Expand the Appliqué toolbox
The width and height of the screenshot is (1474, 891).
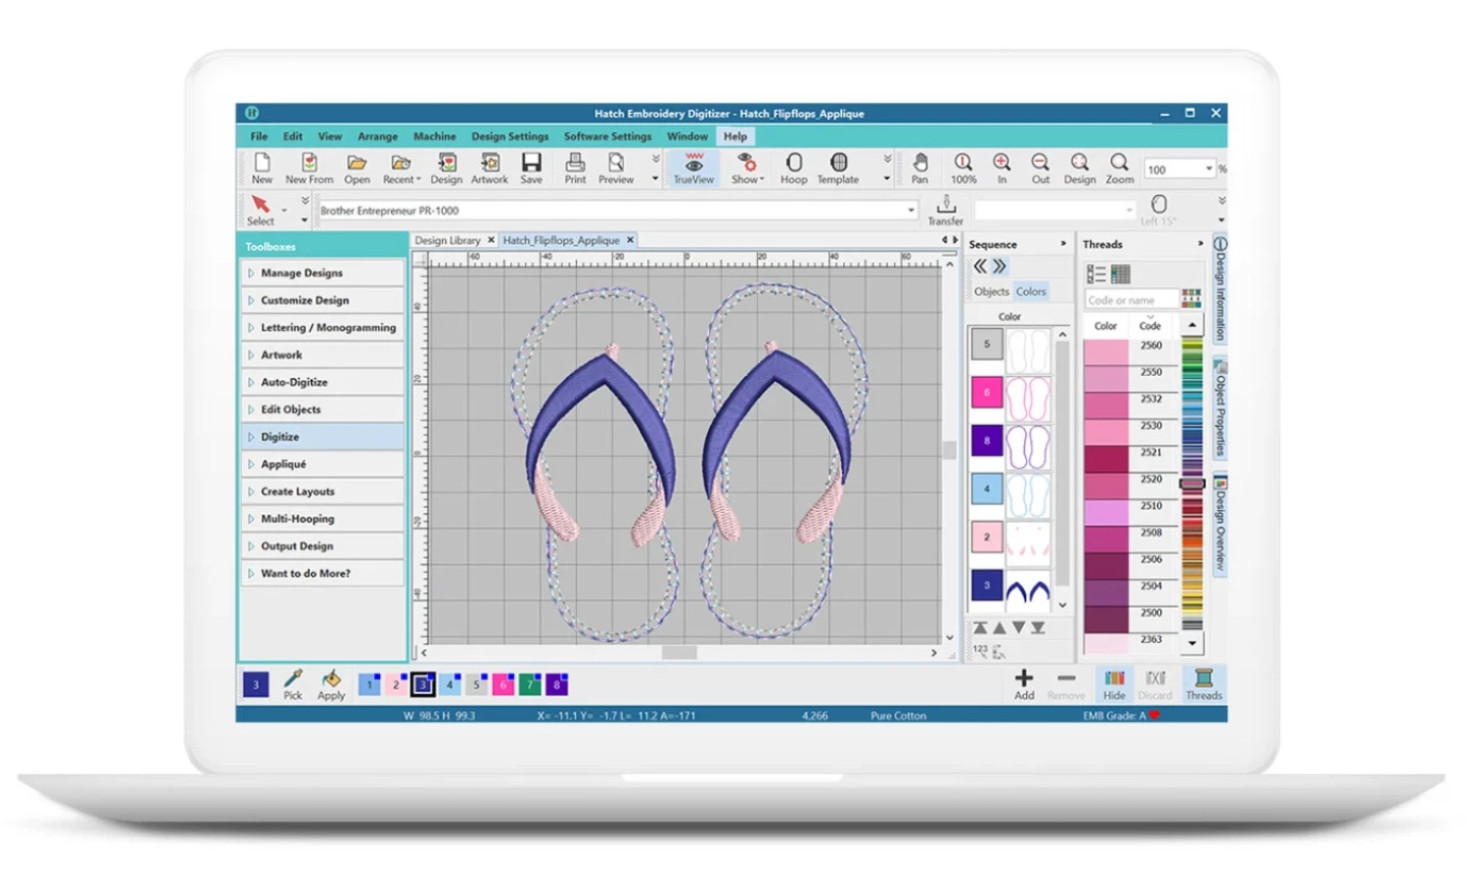point(322,464)
